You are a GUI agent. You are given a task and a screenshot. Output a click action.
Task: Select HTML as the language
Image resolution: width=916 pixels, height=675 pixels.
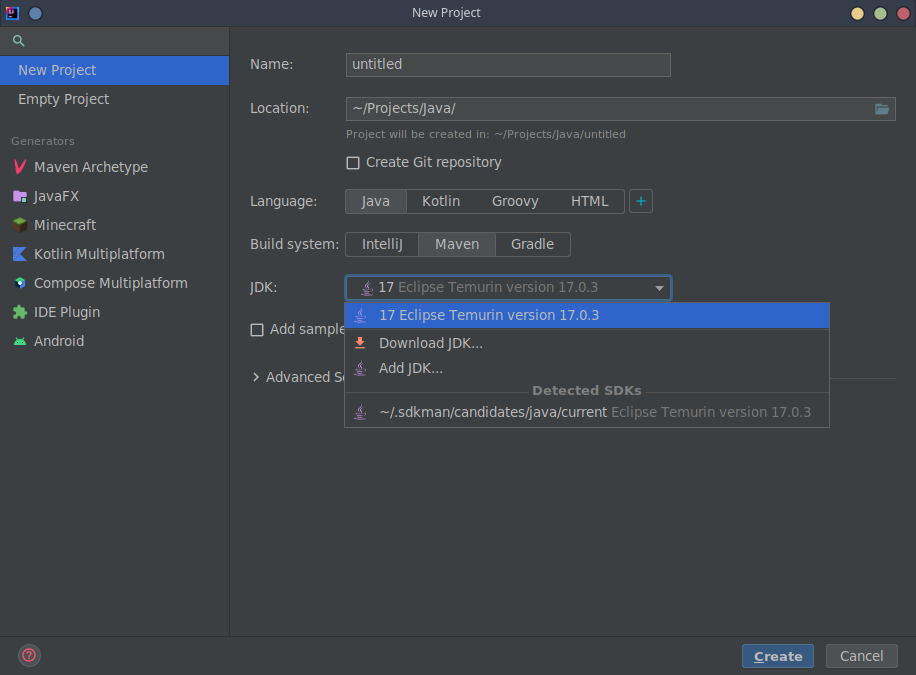point(589,201)
